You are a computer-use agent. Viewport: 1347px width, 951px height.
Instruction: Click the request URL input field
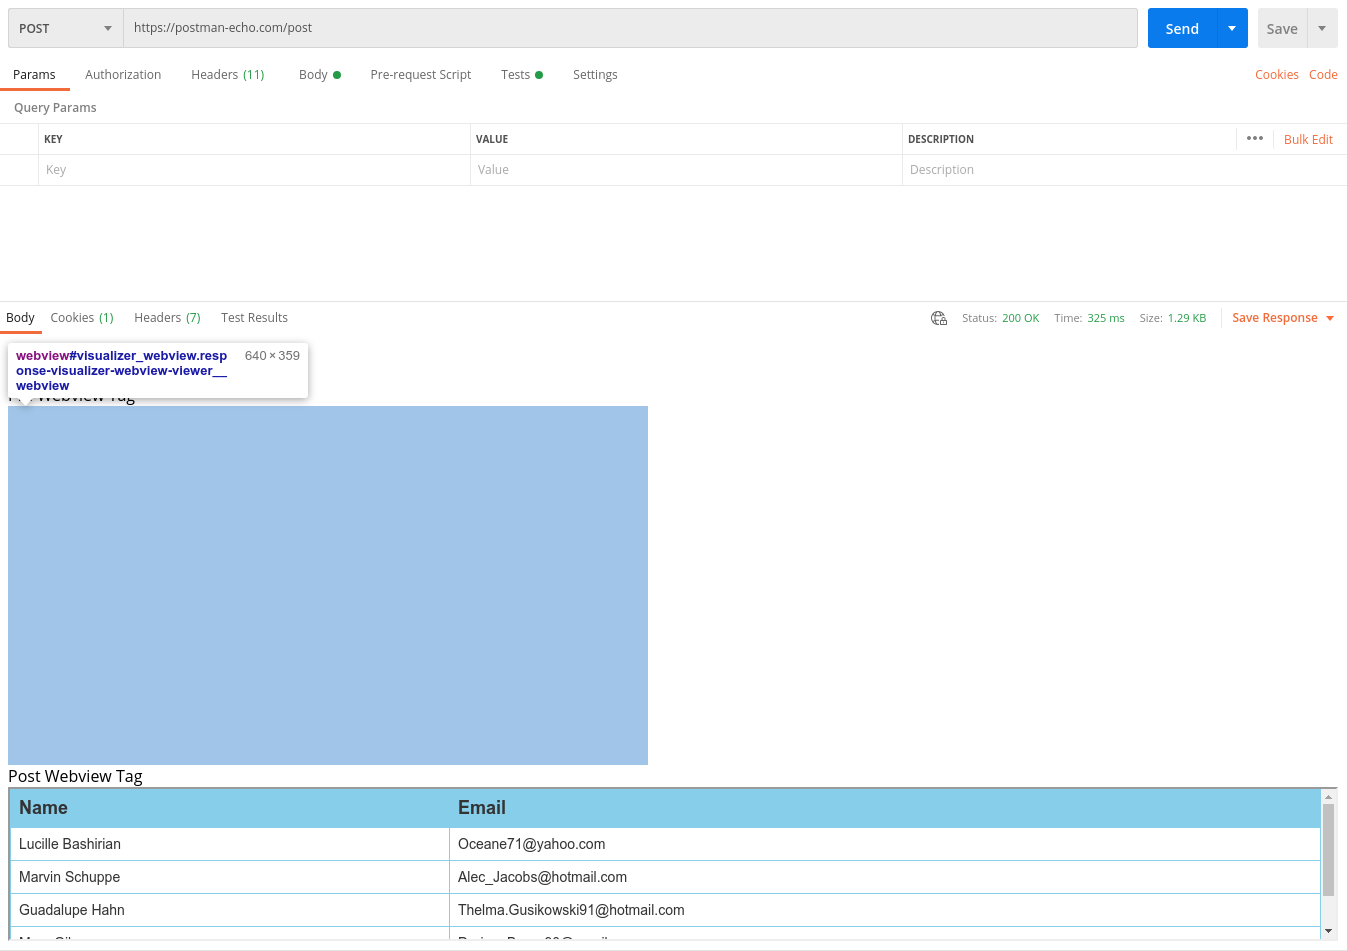pos(630,28)
